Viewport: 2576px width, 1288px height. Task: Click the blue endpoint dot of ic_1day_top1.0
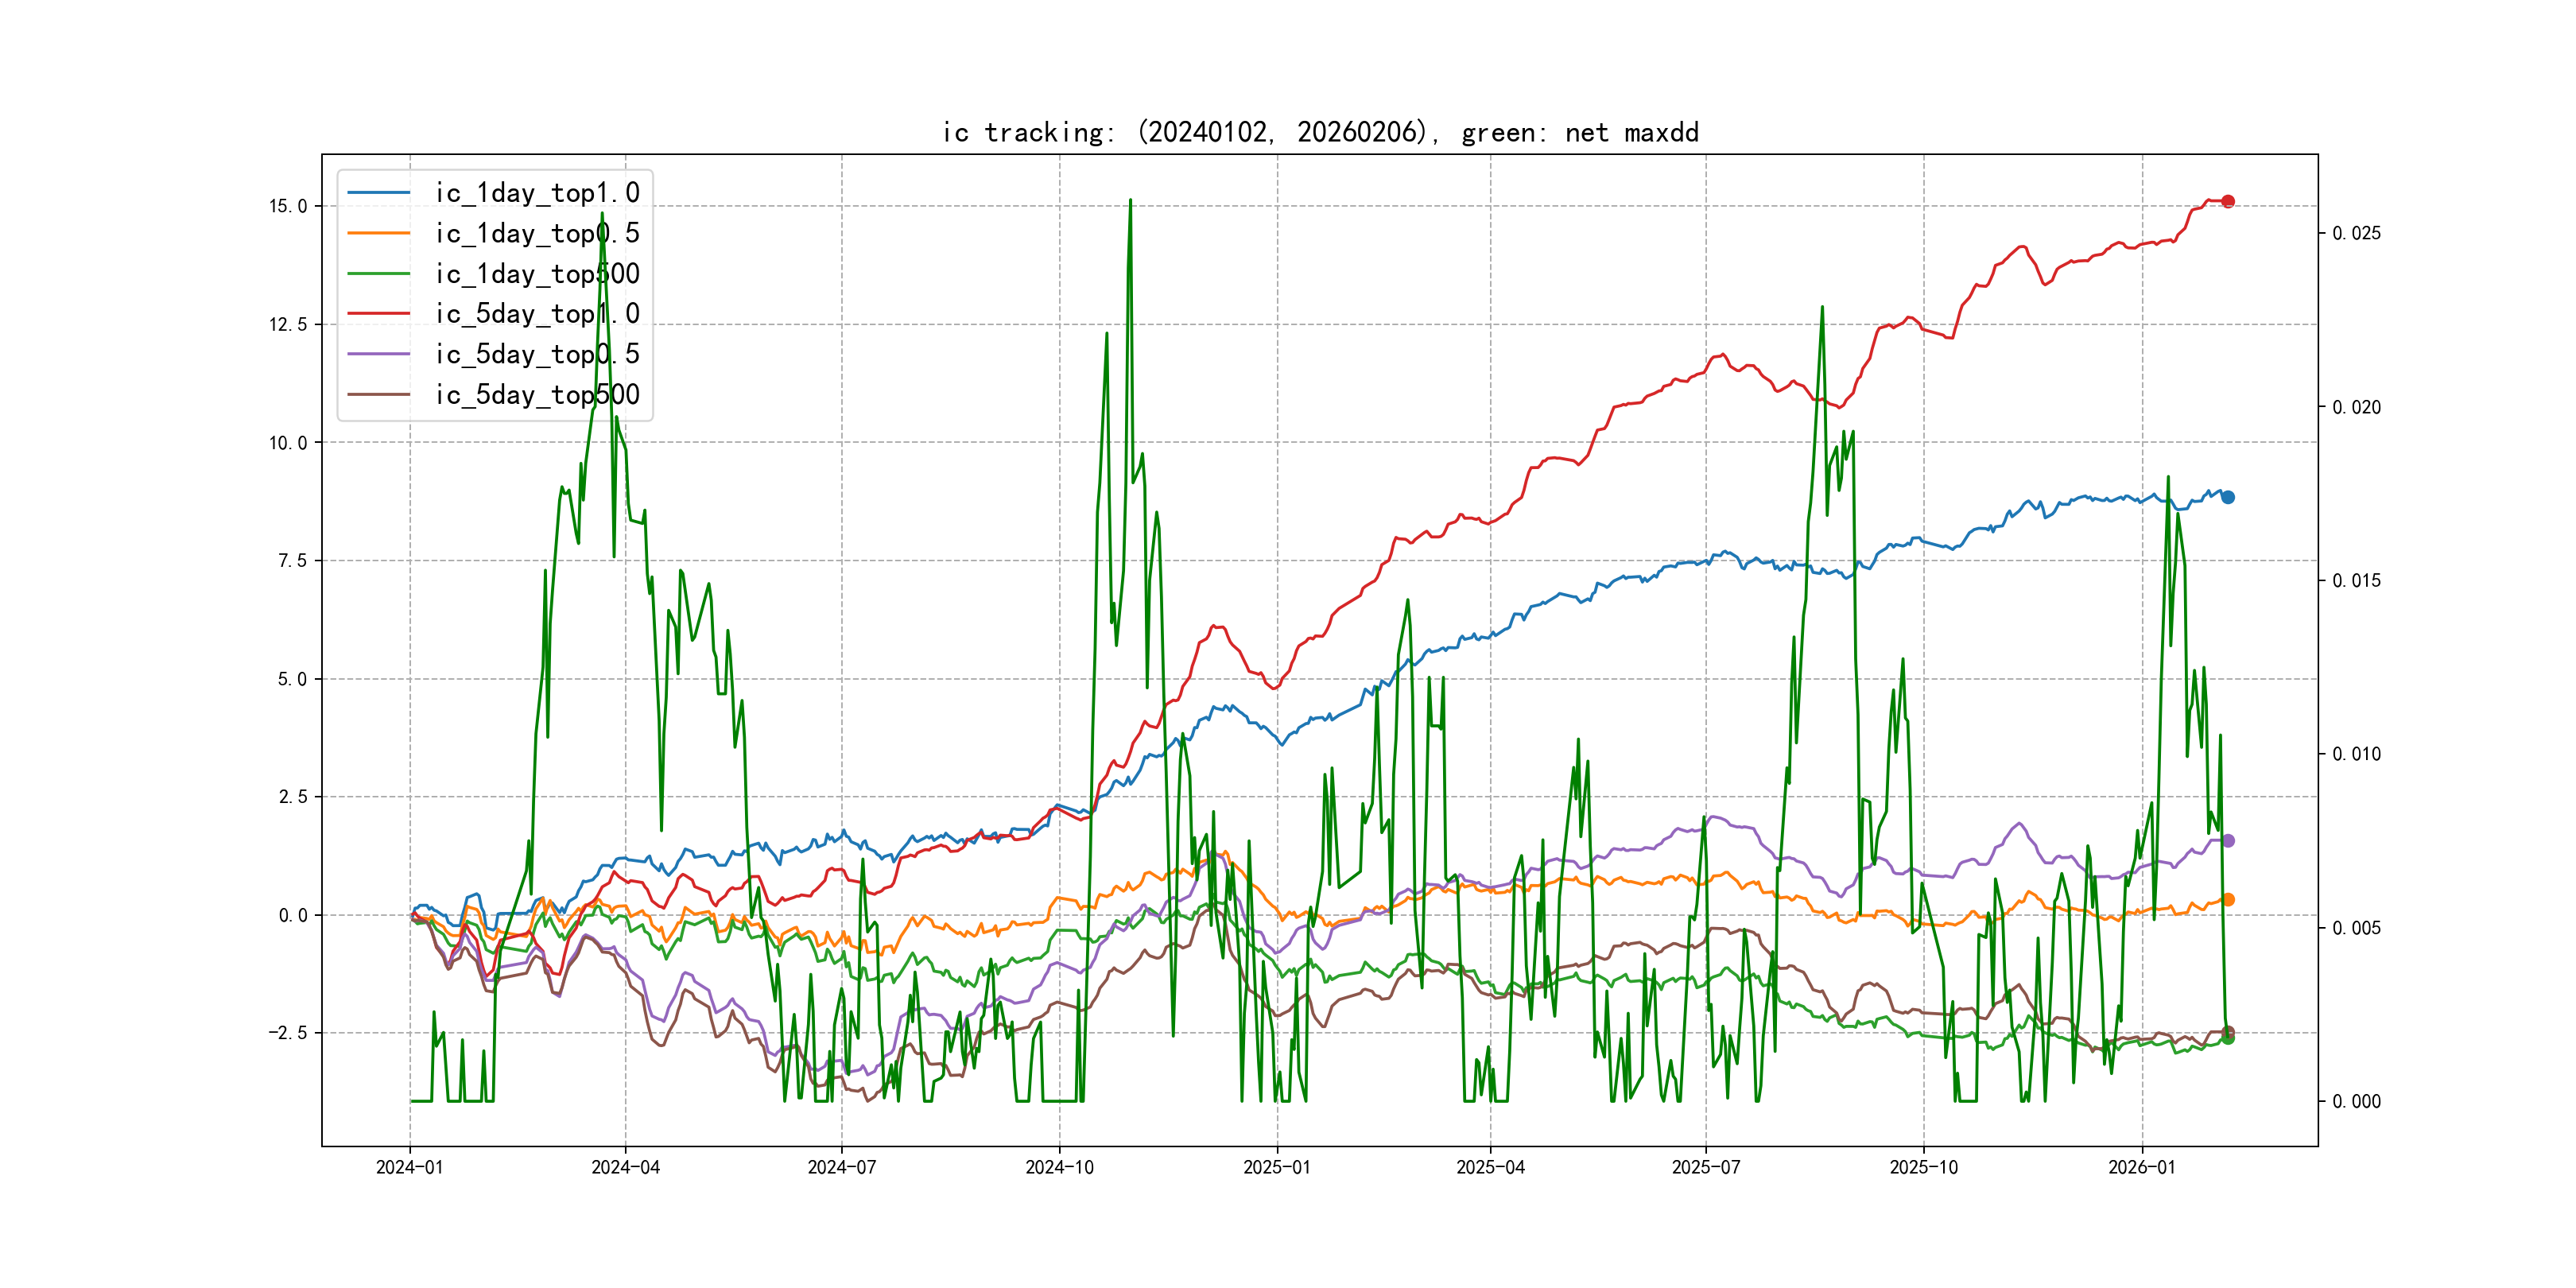(x=2228, y=497)
